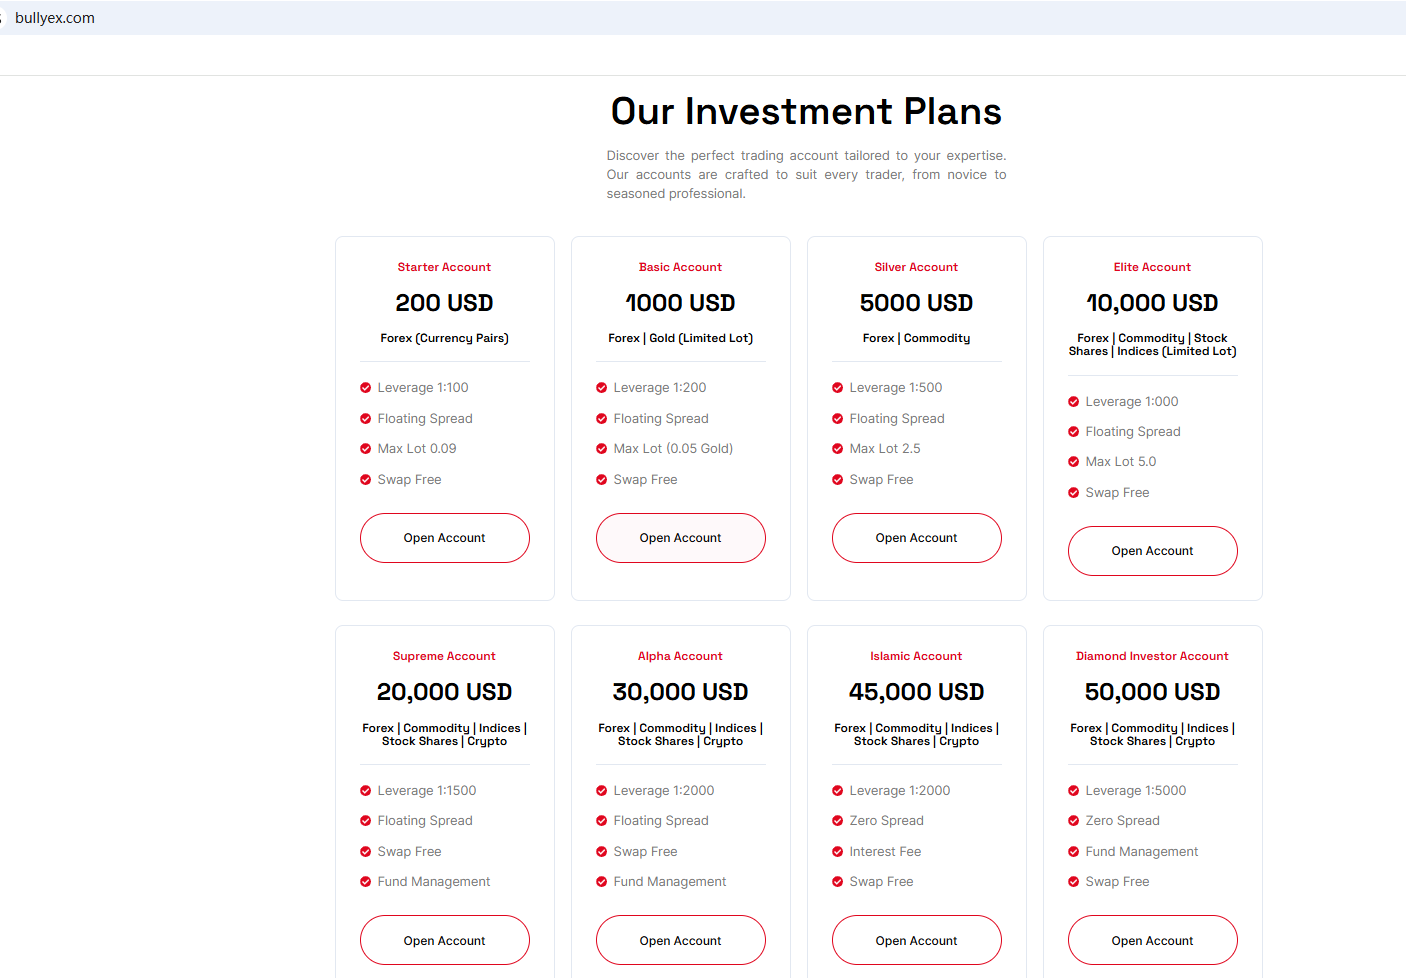
Task: Click the checkmark icon next to Max Lot 0.09
Action: [x=366, y=449]
